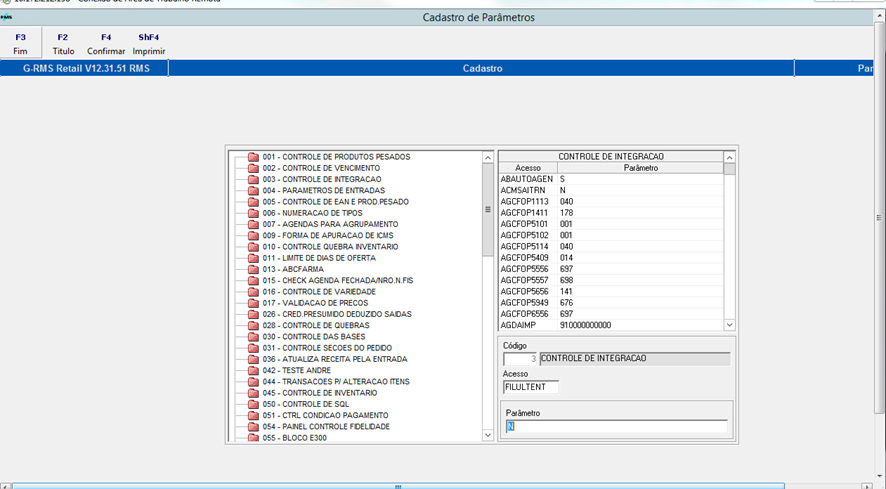Click the CONTROLE DE INTEGRACAO description field

pyautogui.click(x=635, y=359)
